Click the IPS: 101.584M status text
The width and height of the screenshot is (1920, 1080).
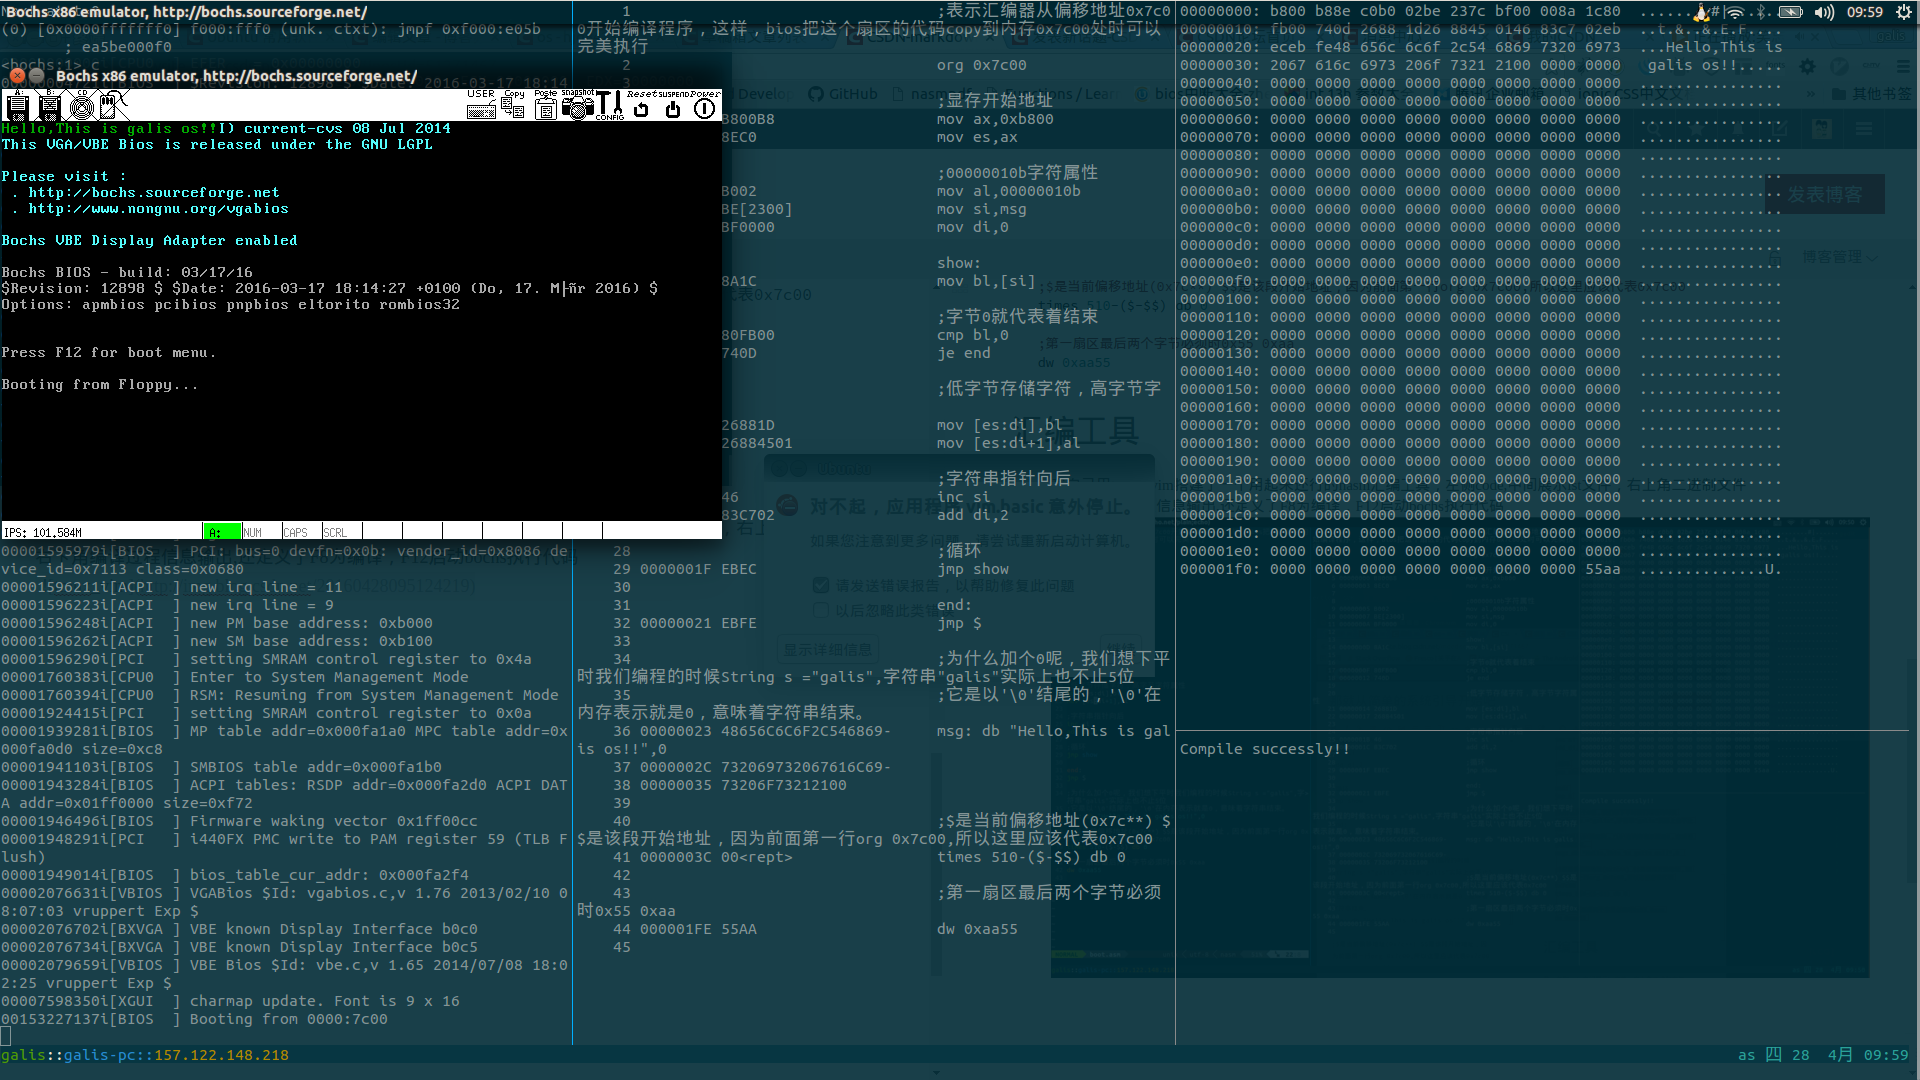coord(43,532)
